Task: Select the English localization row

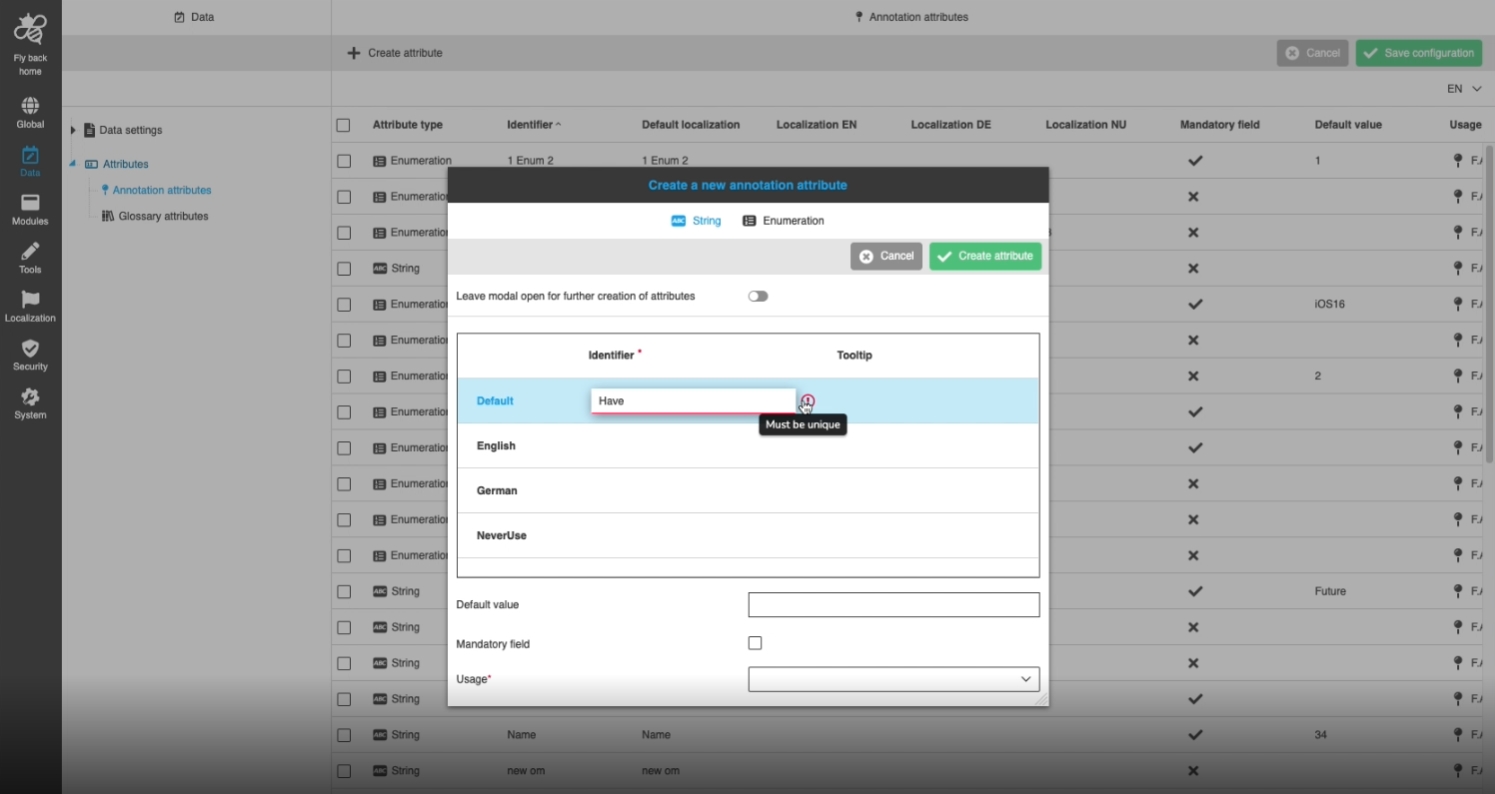Action: click(x=748, y=446)
